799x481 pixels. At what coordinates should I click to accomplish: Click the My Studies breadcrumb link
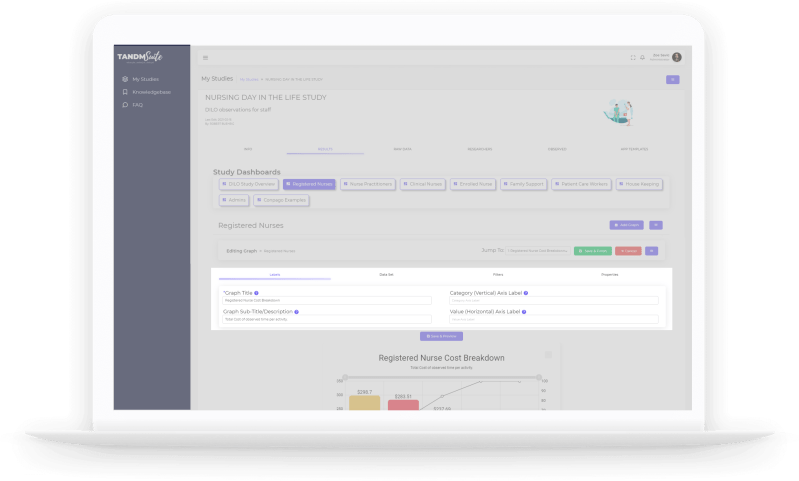(249, 79)
